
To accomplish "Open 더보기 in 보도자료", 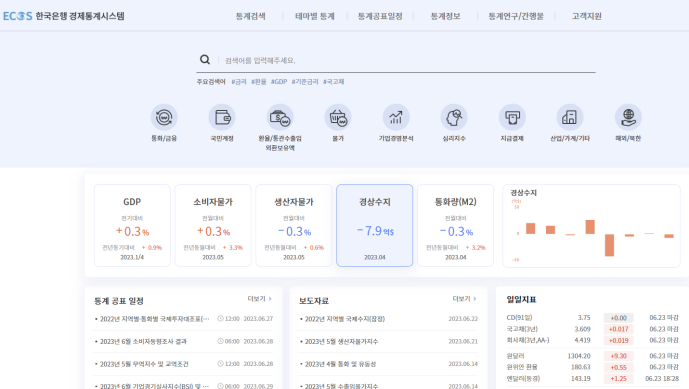I will [464, 299].
